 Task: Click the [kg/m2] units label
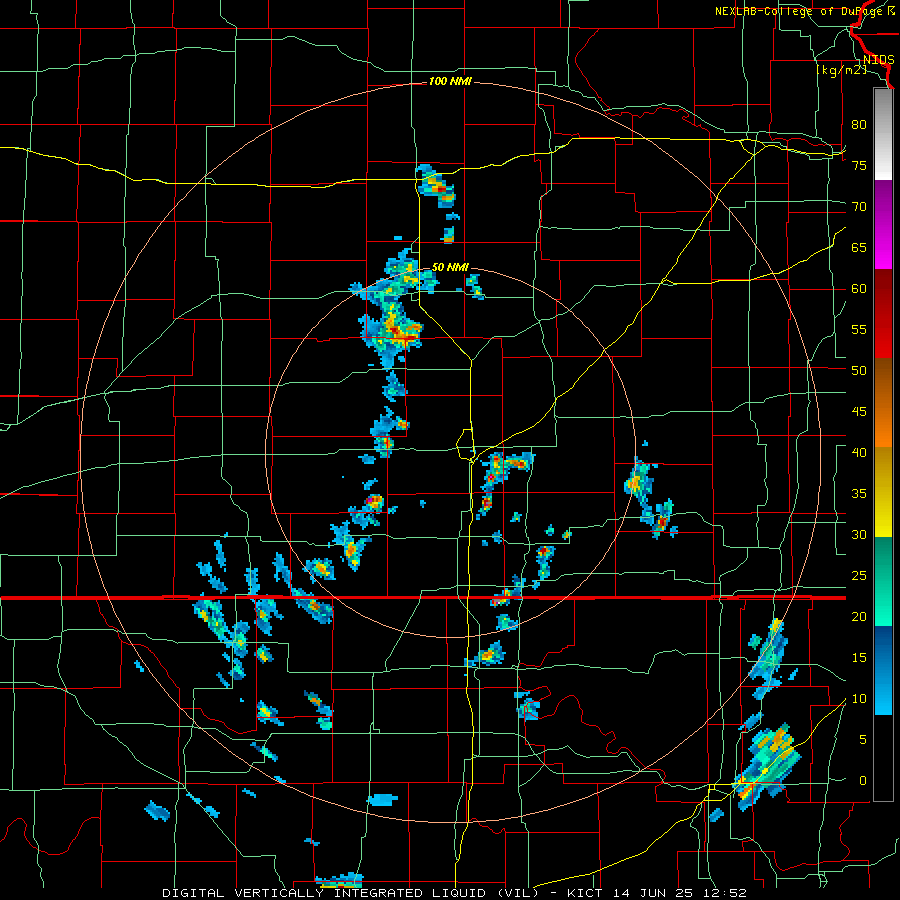[x=841, y=70]
